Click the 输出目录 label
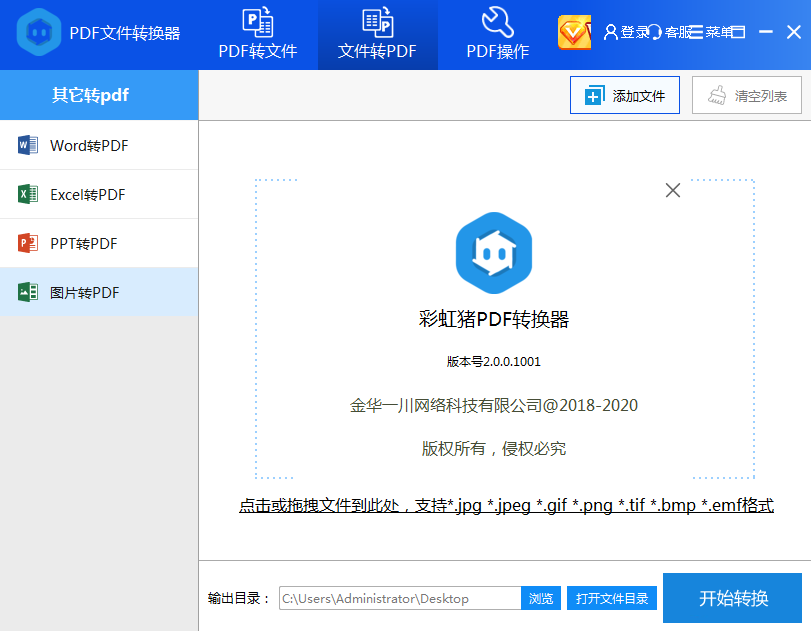 click(x=239, y=598)
